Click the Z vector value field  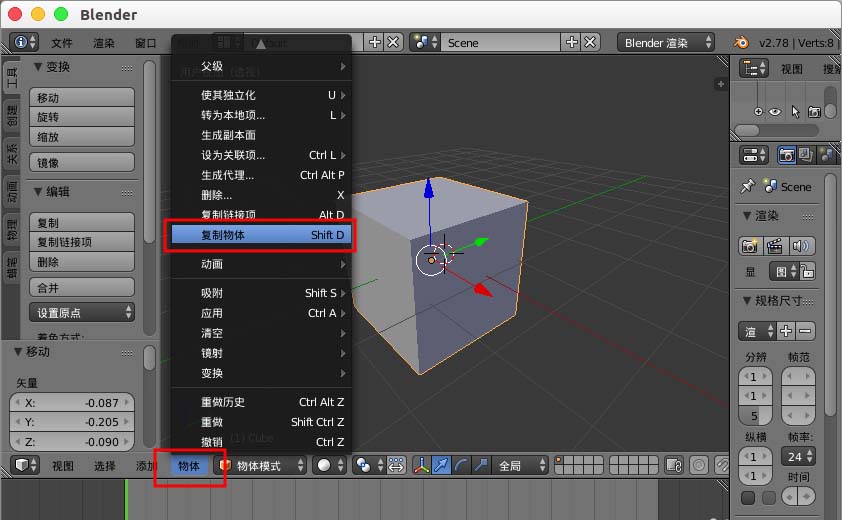pos(72,442)
